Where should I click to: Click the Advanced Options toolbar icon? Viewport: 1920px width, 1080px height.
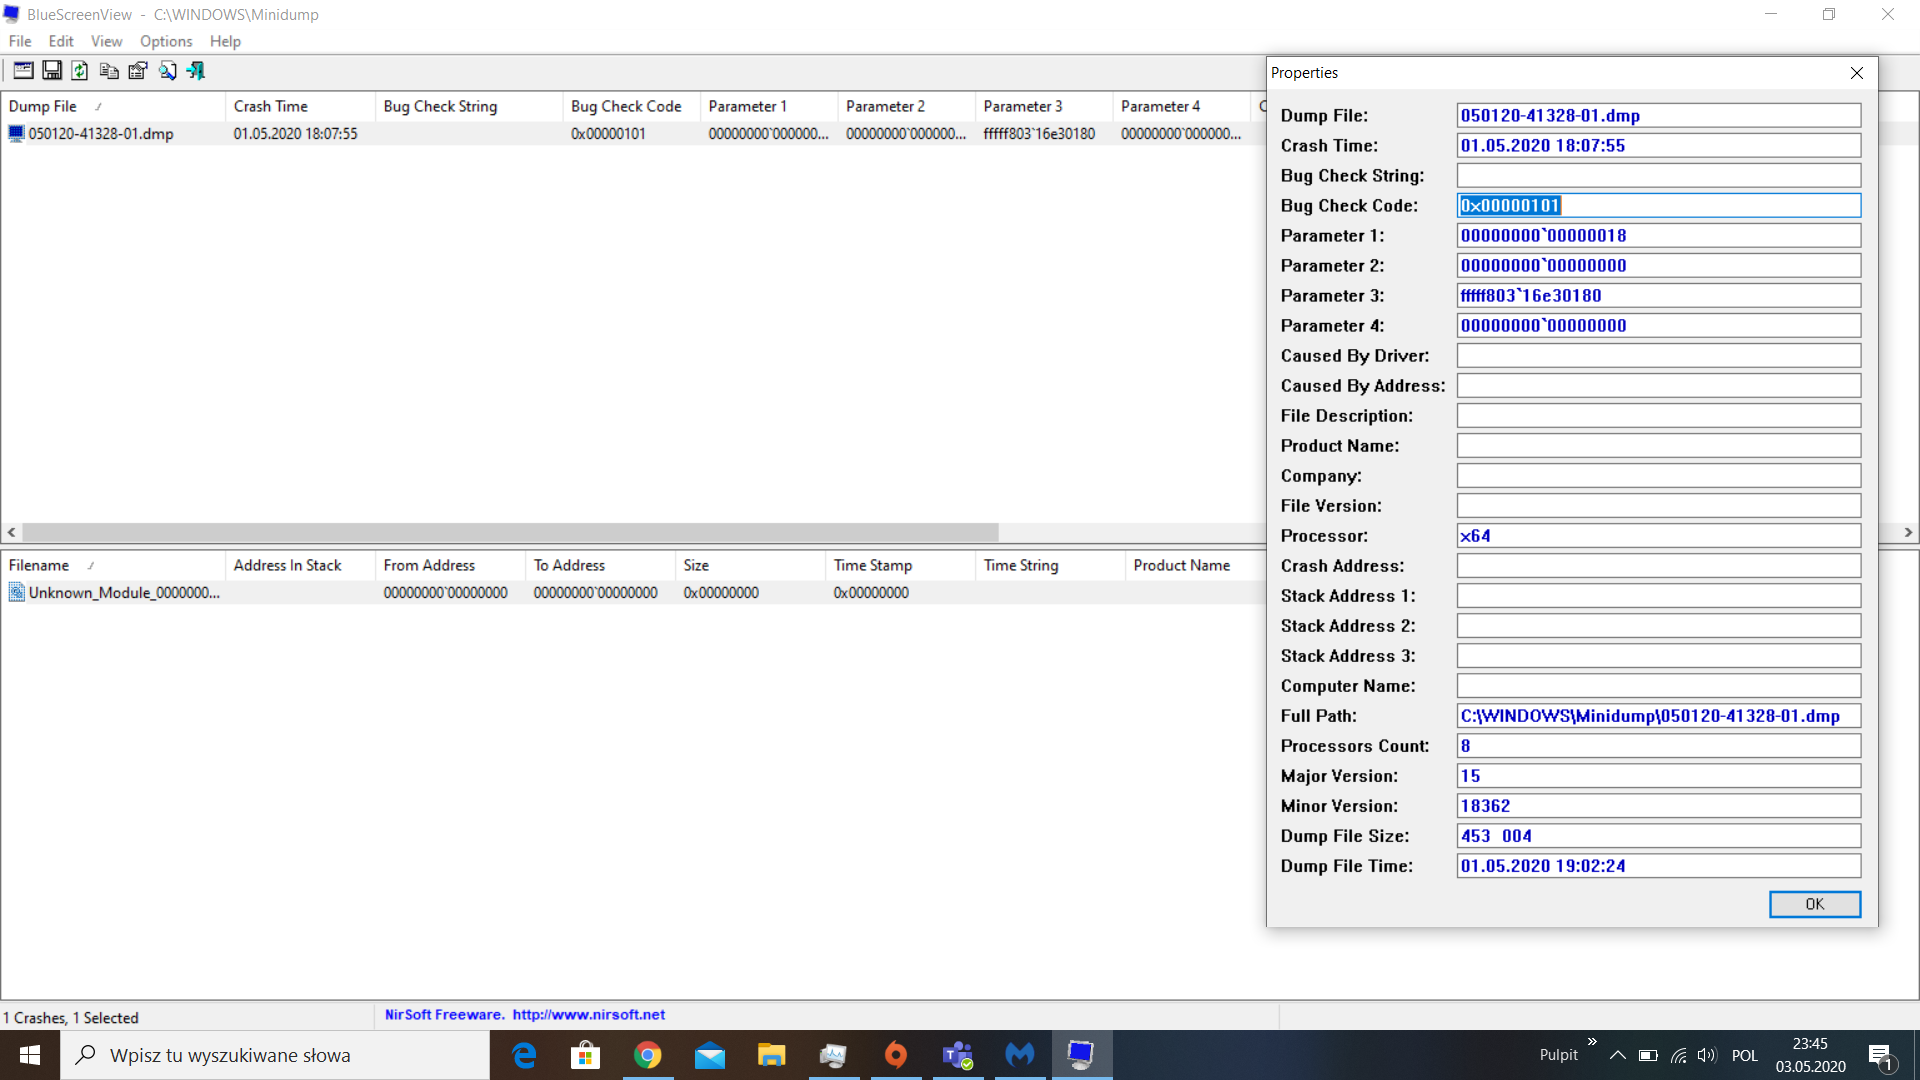click(23, 71)
